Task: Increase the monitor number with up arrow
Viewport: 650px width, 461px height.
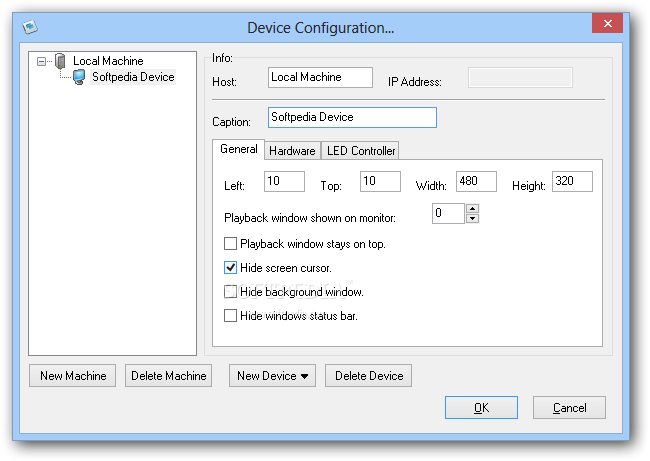Action: pos(473,209)
